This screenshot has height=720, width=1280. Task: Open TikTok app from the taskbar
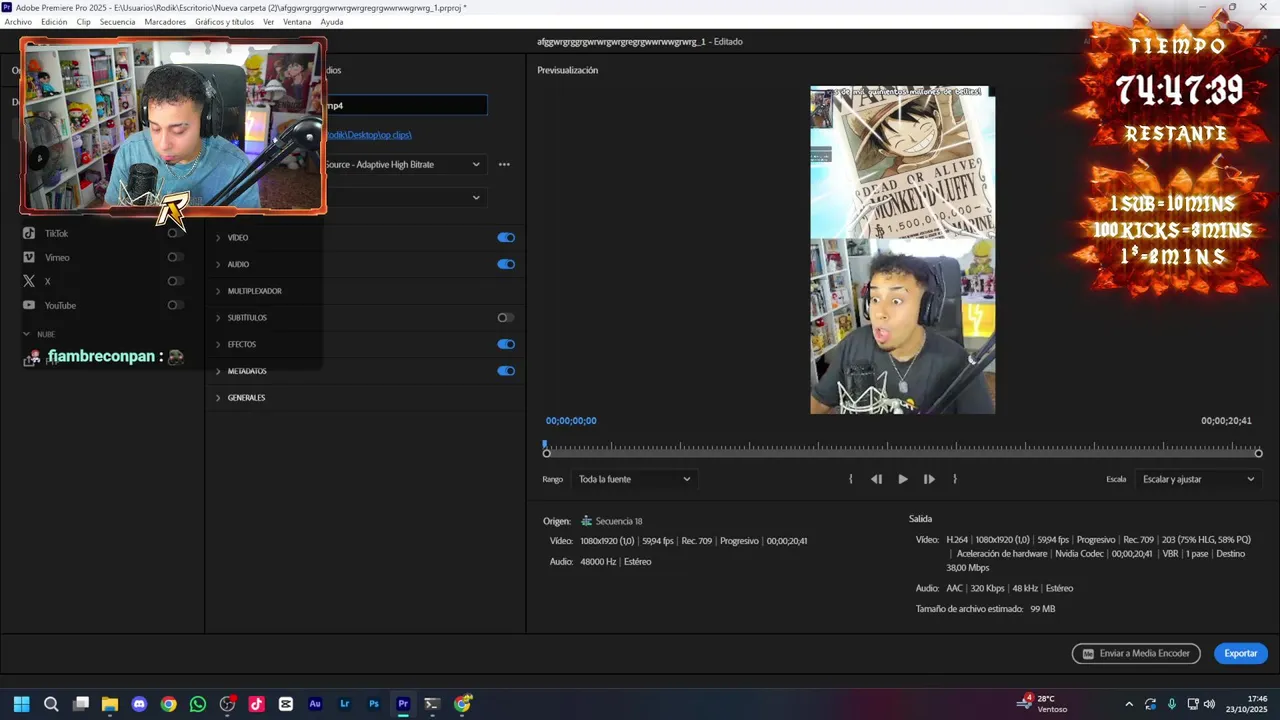pyautogui.click(x=256, y=704)
